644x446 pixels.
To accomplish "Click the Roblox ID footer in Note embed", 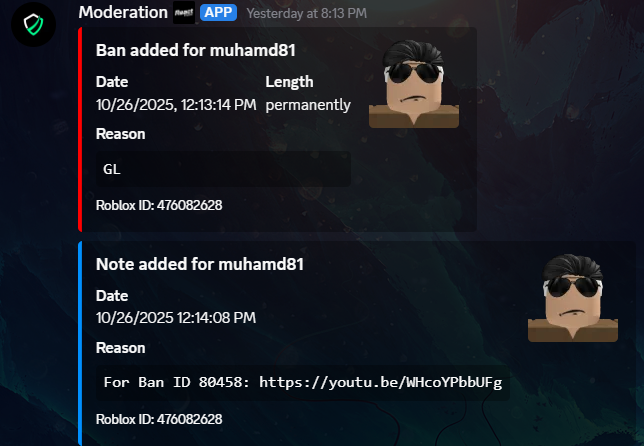I will point(159,419).
